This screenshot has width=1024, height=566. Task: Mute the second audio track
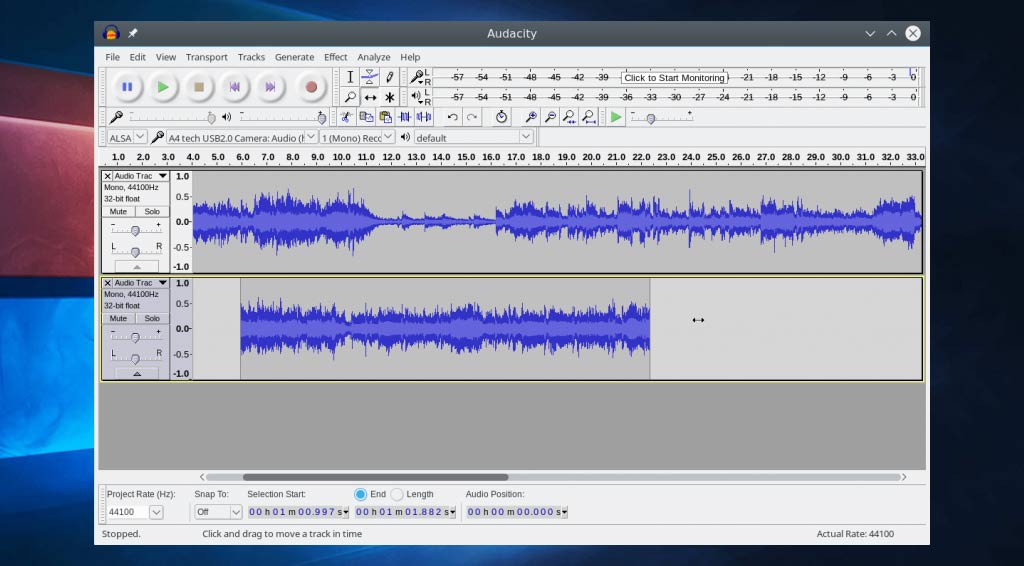[118, 319]
